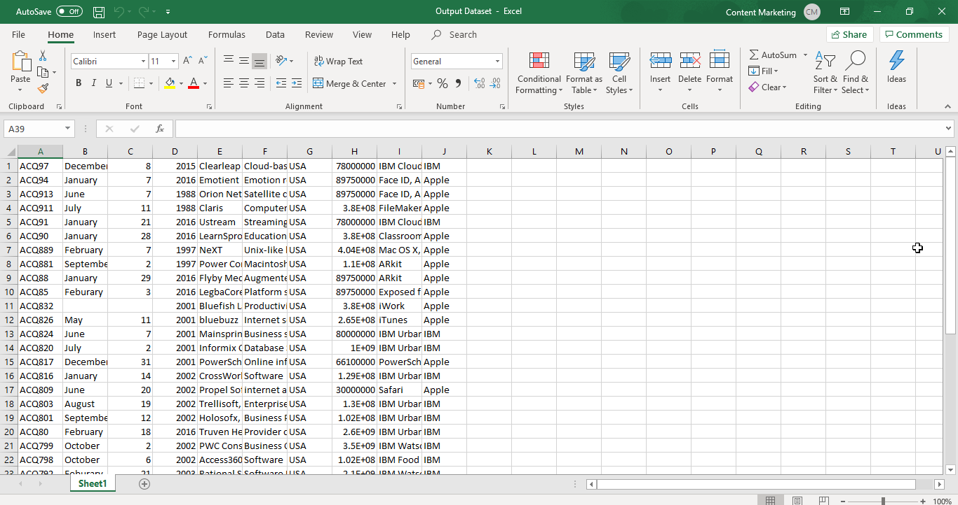958x505 pixels.
Task: Click the formula bar input
Action: (560, 129)
